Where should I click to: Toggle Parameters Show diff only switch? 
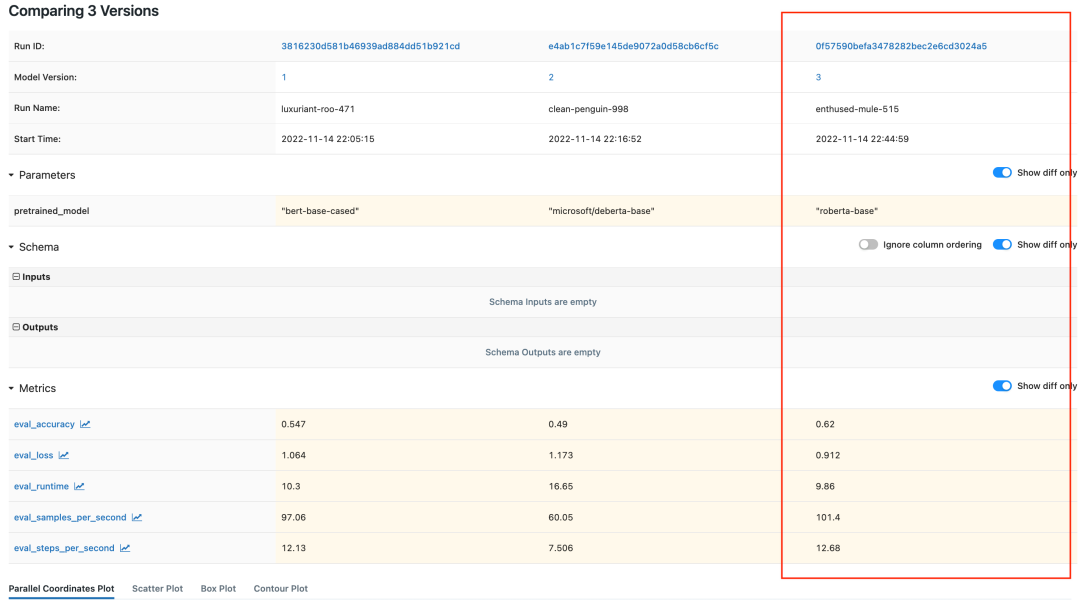coord(1002,173)
